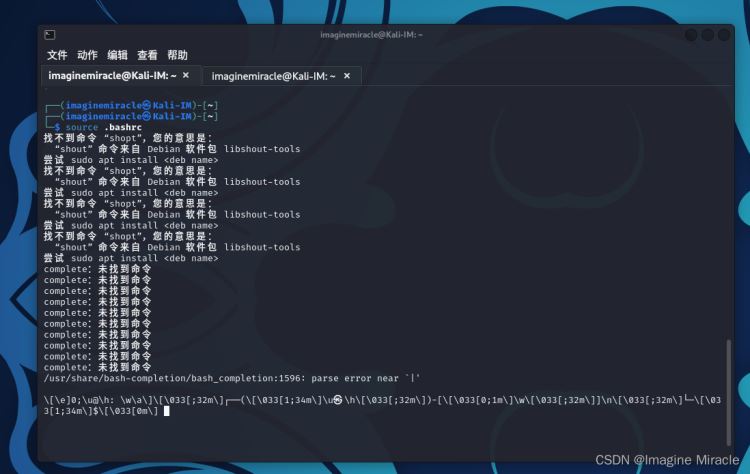Close the second imaginemiracle@Kali-IM tab
The image size is (750, 474).
347,76
